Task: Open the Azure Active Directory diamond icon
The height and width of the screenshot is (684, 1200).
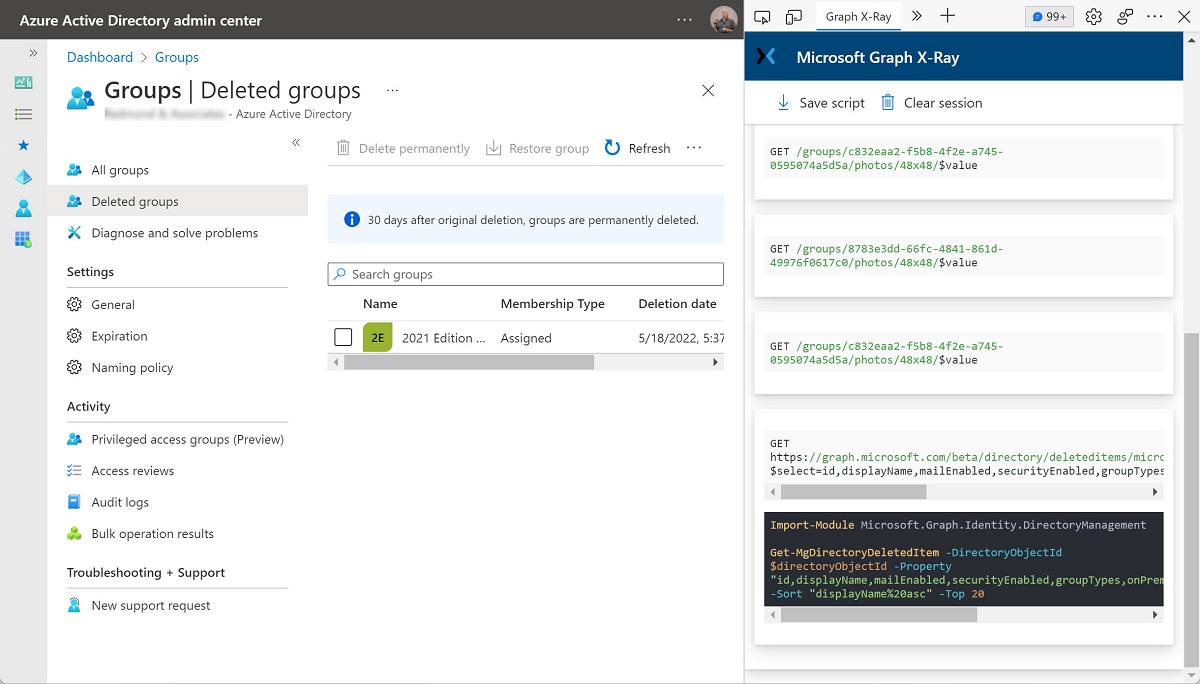Action: point(23,177)
